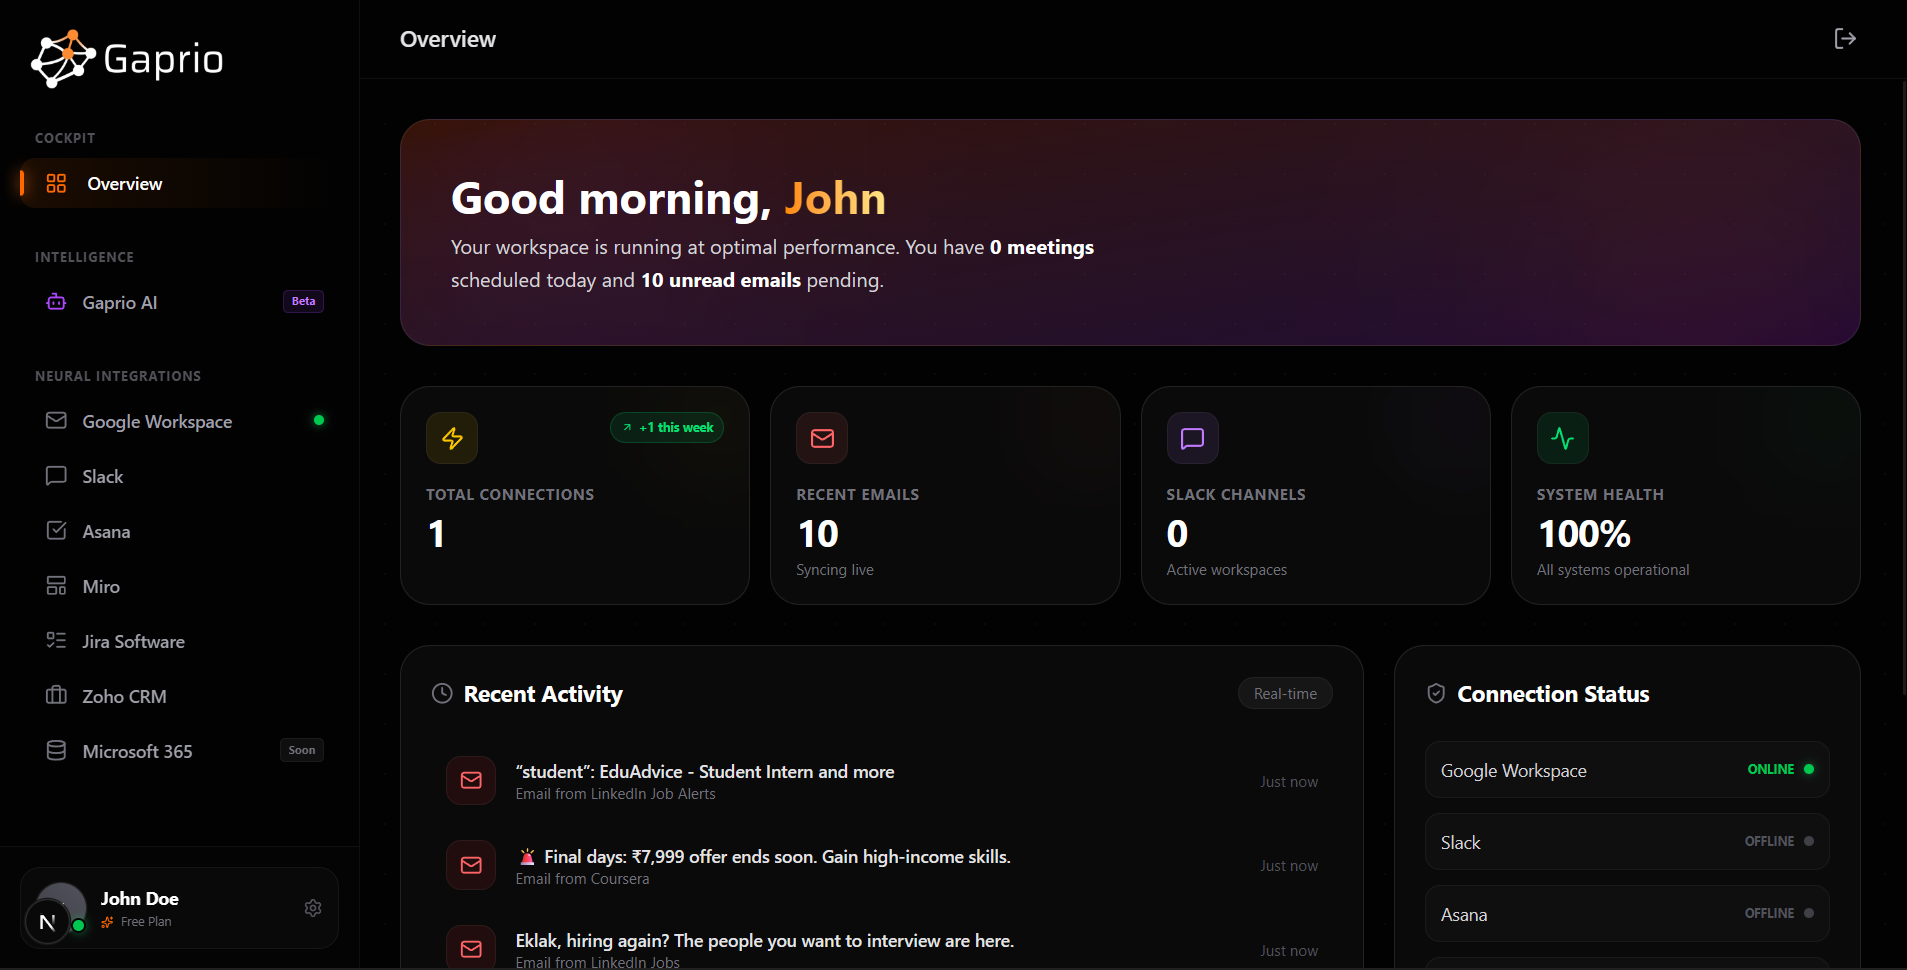Click the logout icon in the top right

(1845, 38)
